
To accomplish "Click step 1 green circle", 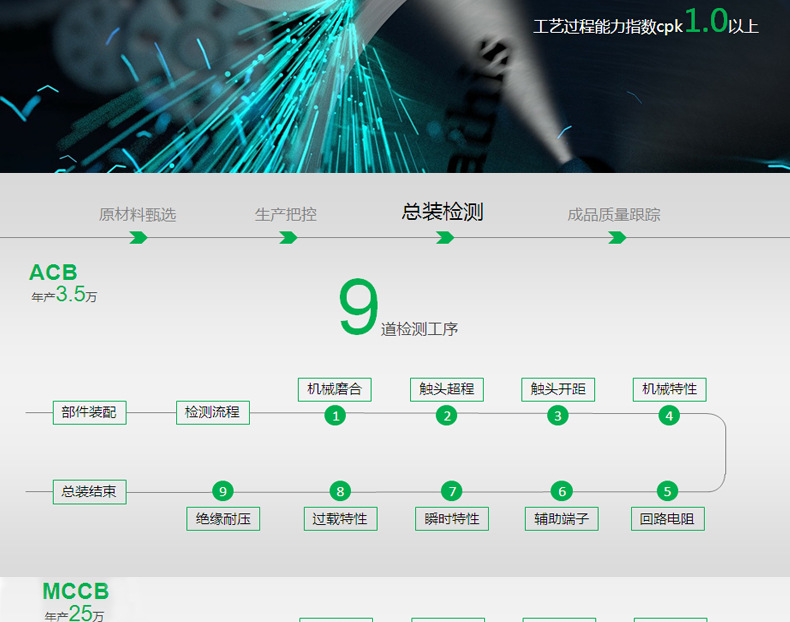I will pos(335,416).
